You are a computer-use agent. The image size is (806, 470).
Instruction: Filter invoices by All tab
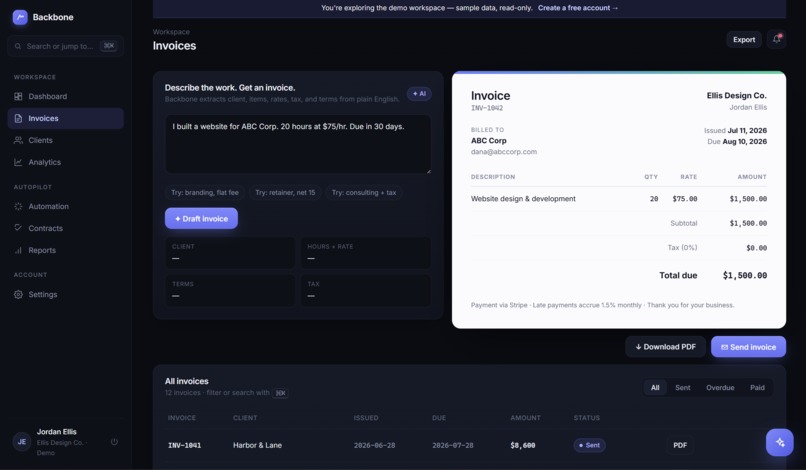click(655, 388)
